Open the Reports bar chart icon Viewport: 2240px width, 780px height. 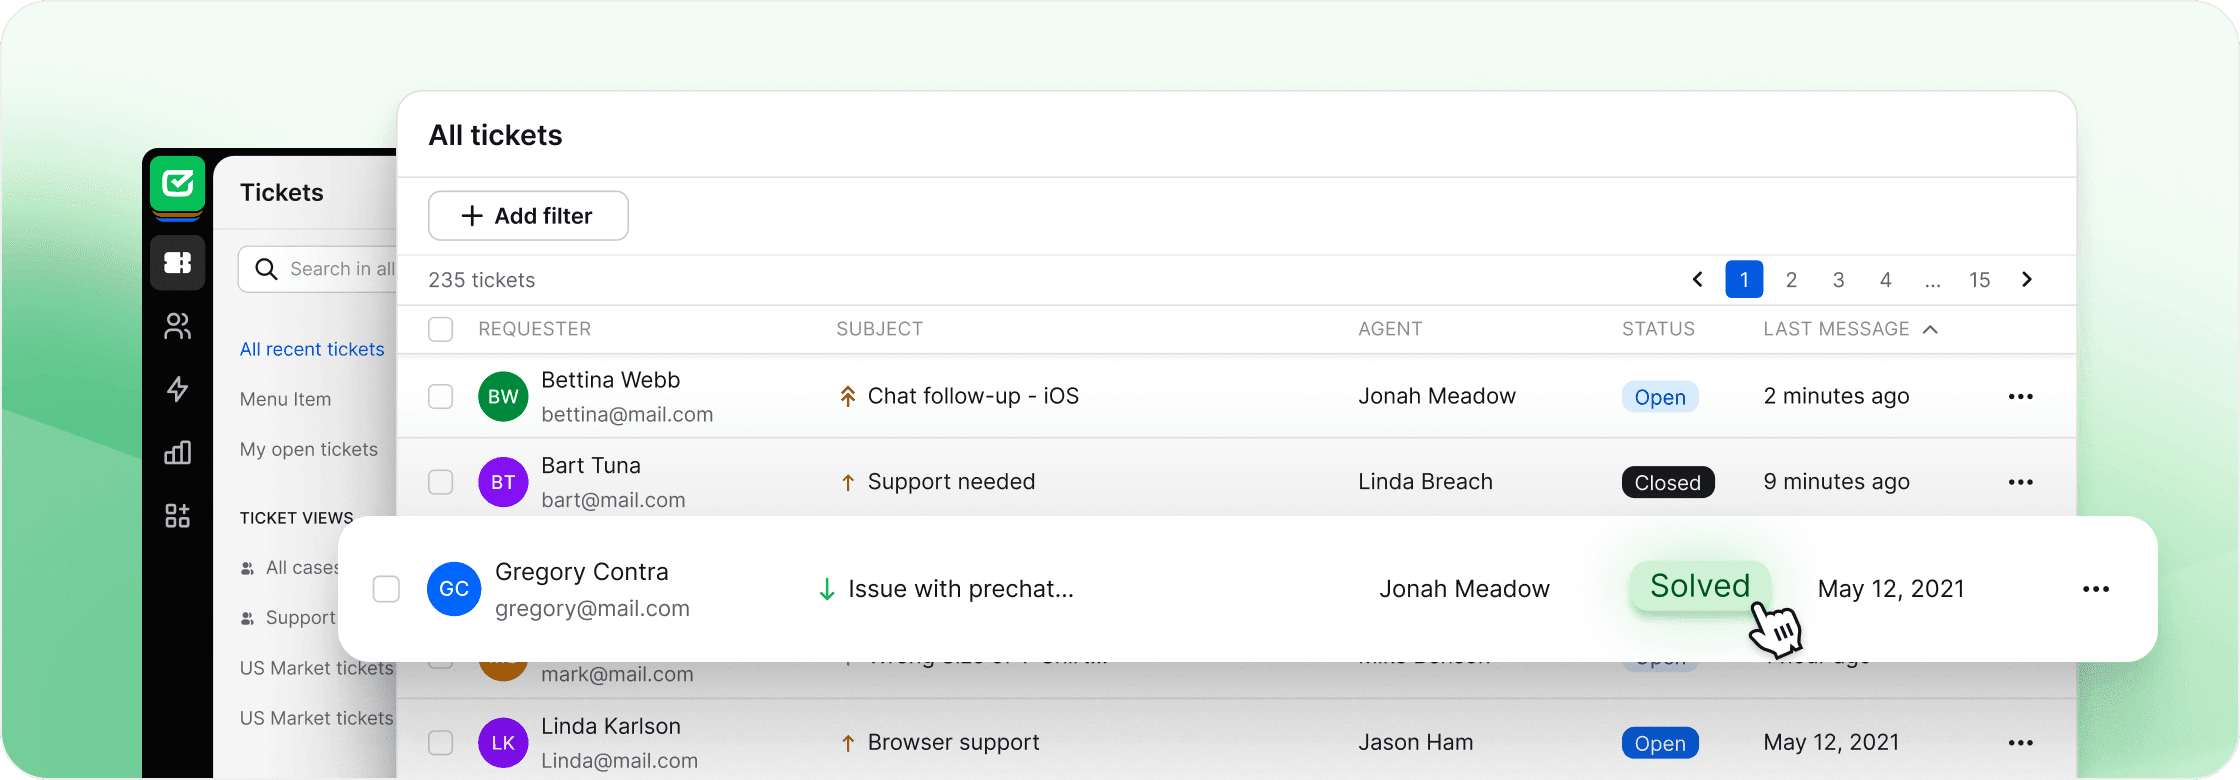tap(178, 452)
